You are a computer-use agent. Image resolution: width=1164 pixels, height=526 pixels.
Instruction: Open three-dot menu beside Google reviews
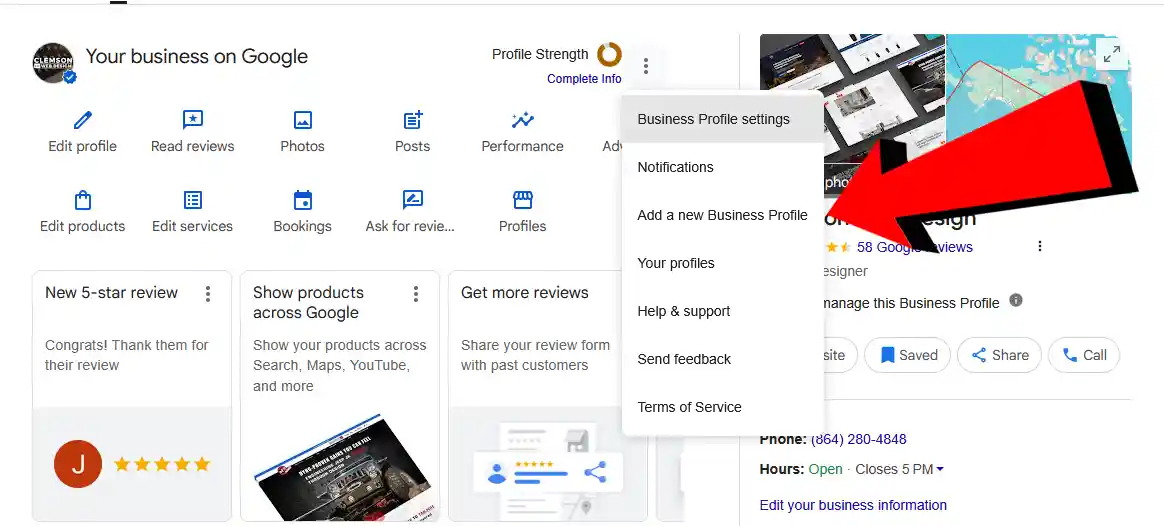(1040, 246)
